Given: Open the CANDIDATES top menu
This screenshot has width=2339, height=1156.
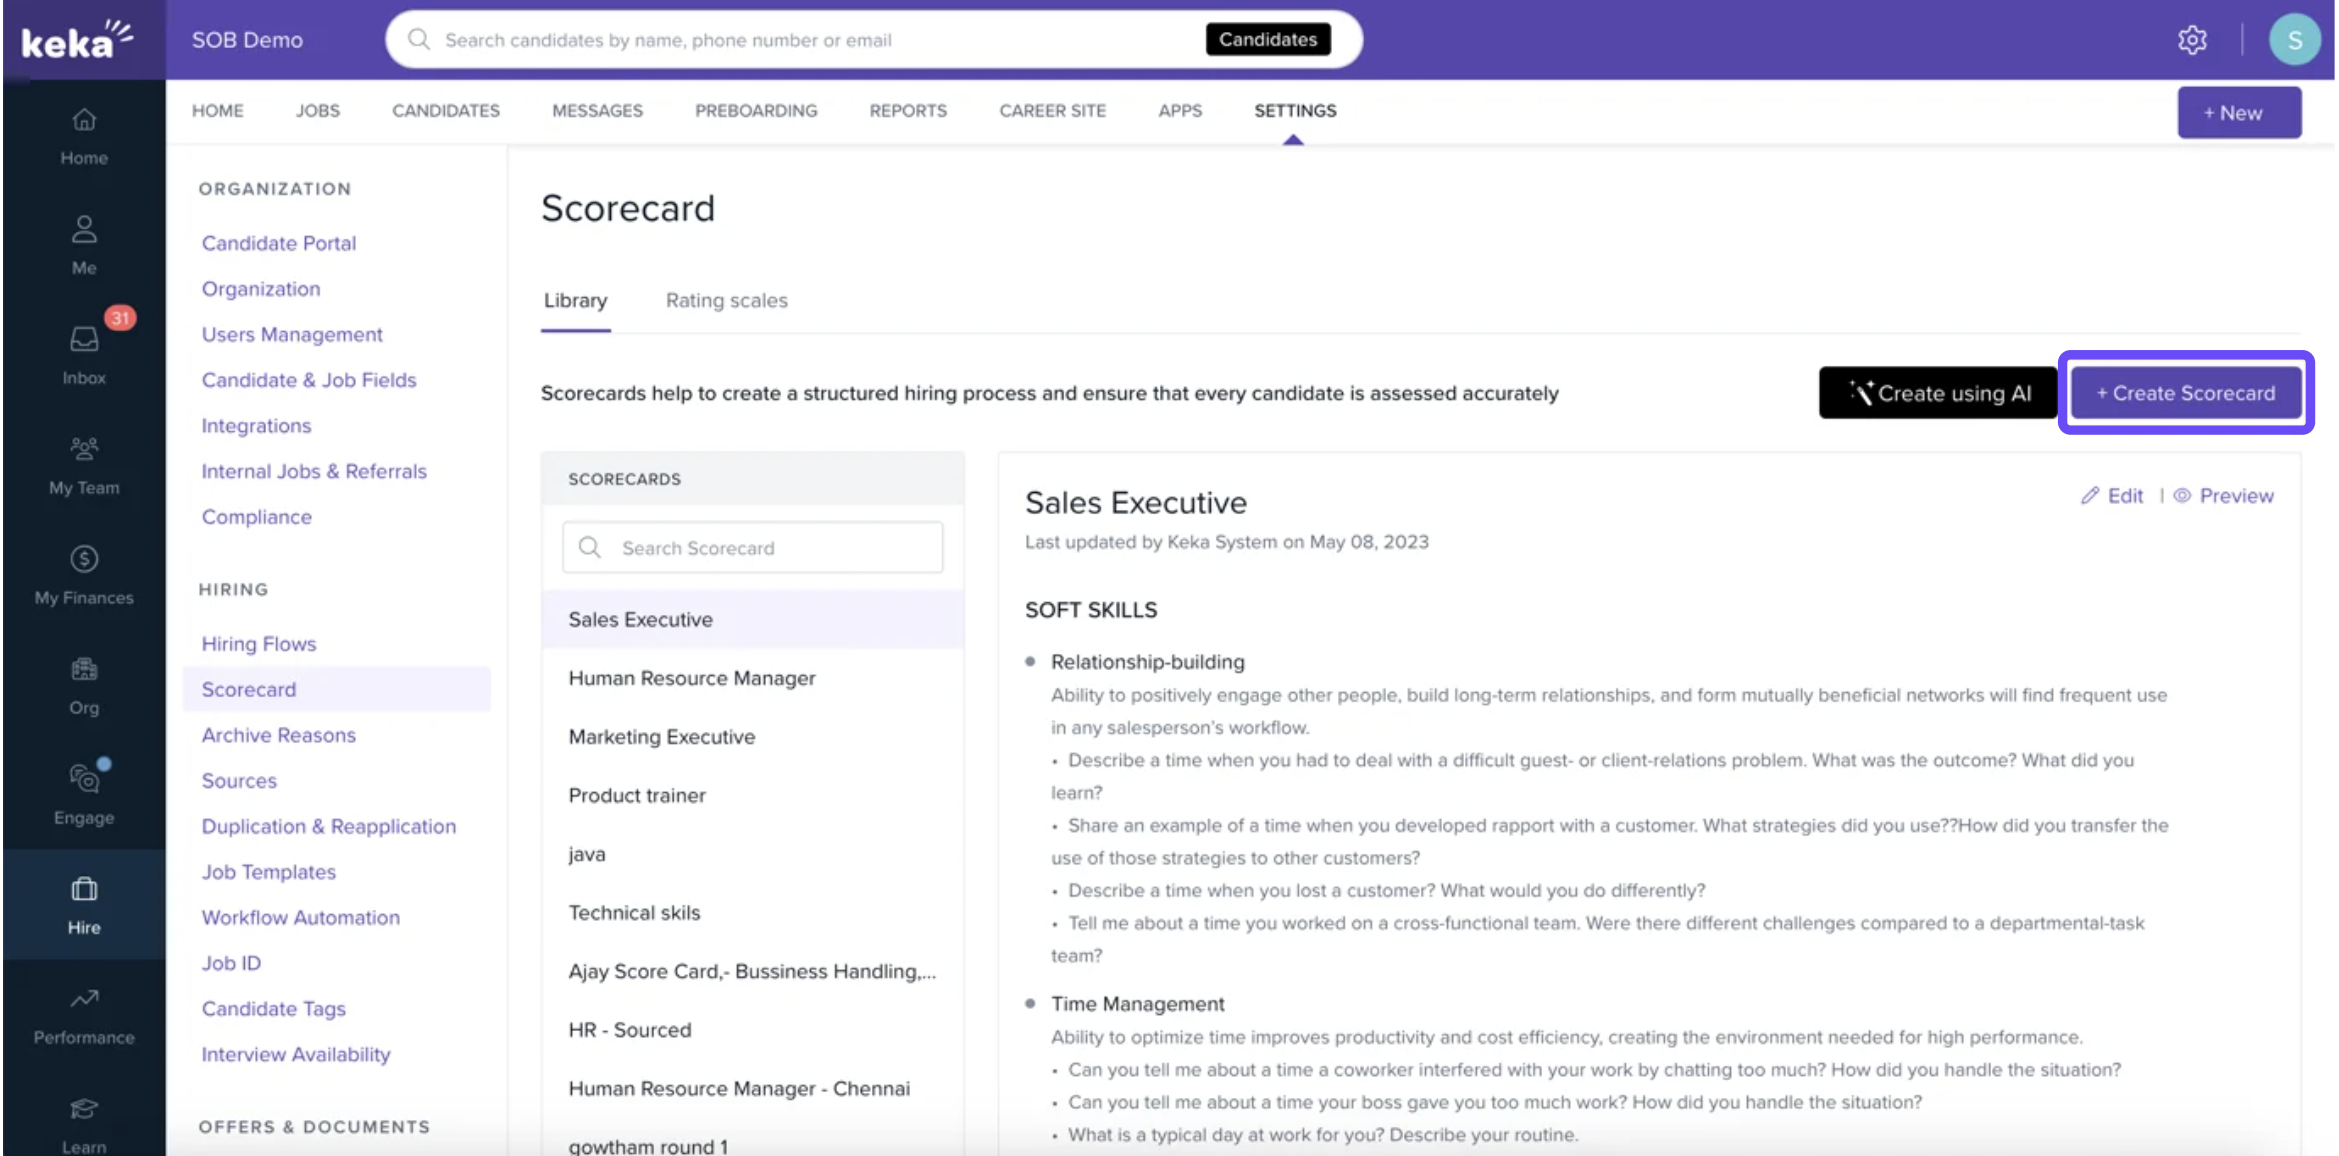Looking at the screenshot, I should point(445,111).
